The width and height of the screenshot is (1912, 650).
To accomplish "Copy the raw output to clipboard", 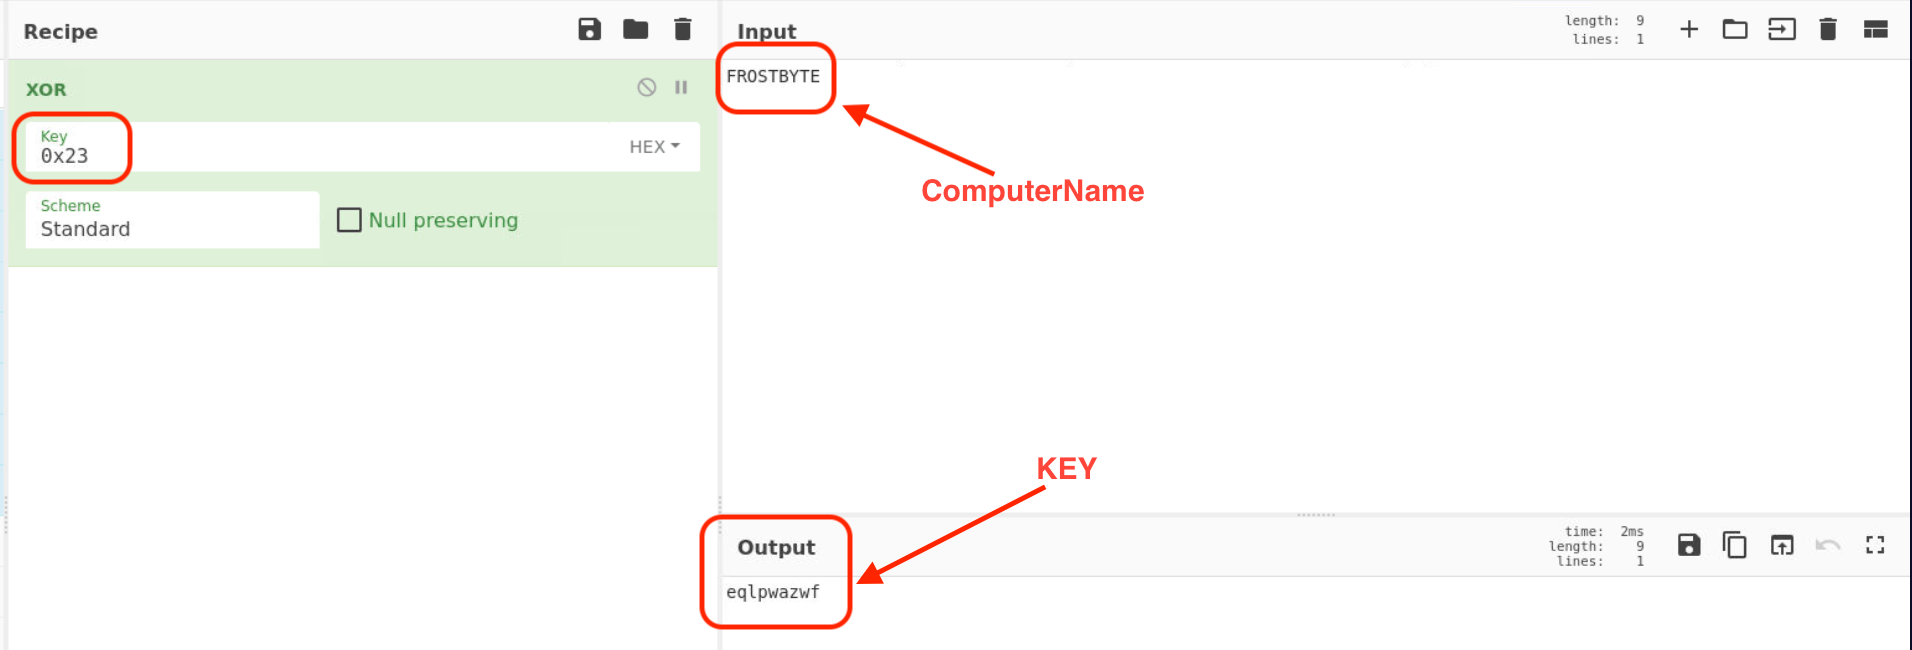I will 1735,545.
